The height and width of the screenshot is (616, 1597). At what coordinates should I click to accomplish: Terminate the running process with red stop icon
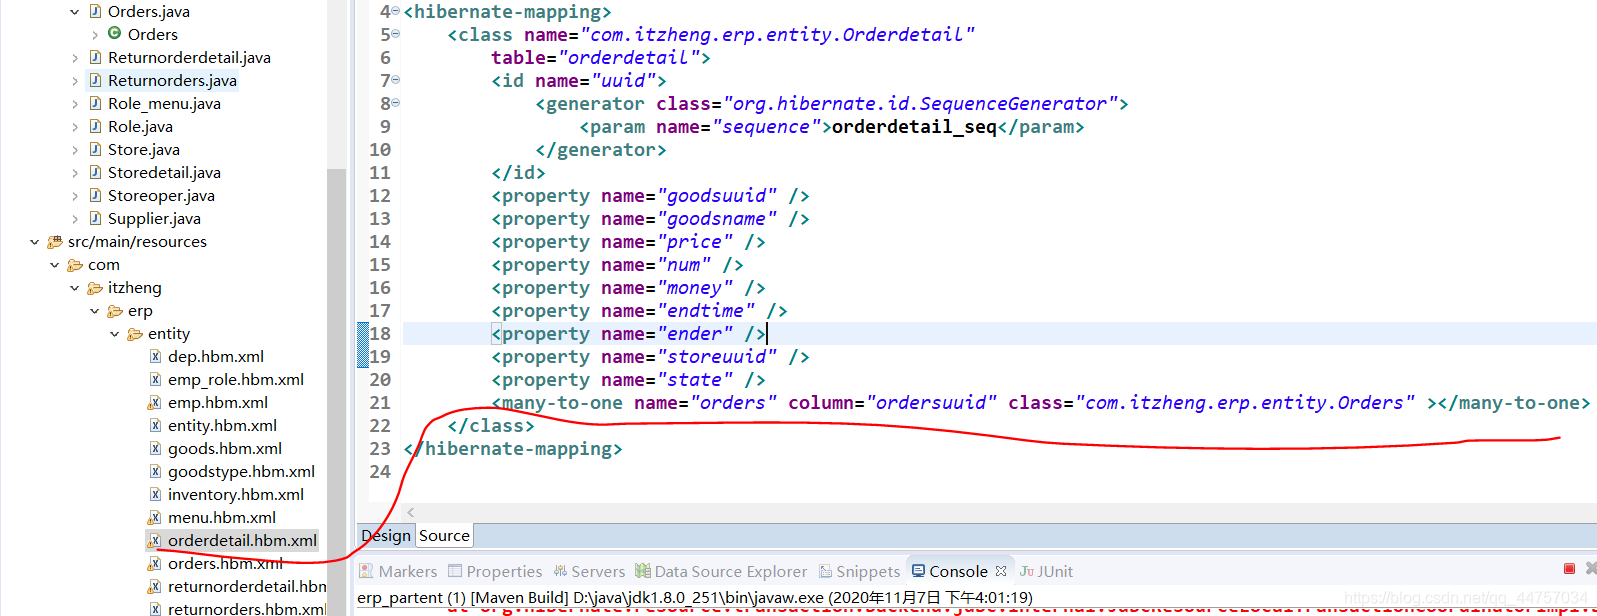[x=1569, y=569]
